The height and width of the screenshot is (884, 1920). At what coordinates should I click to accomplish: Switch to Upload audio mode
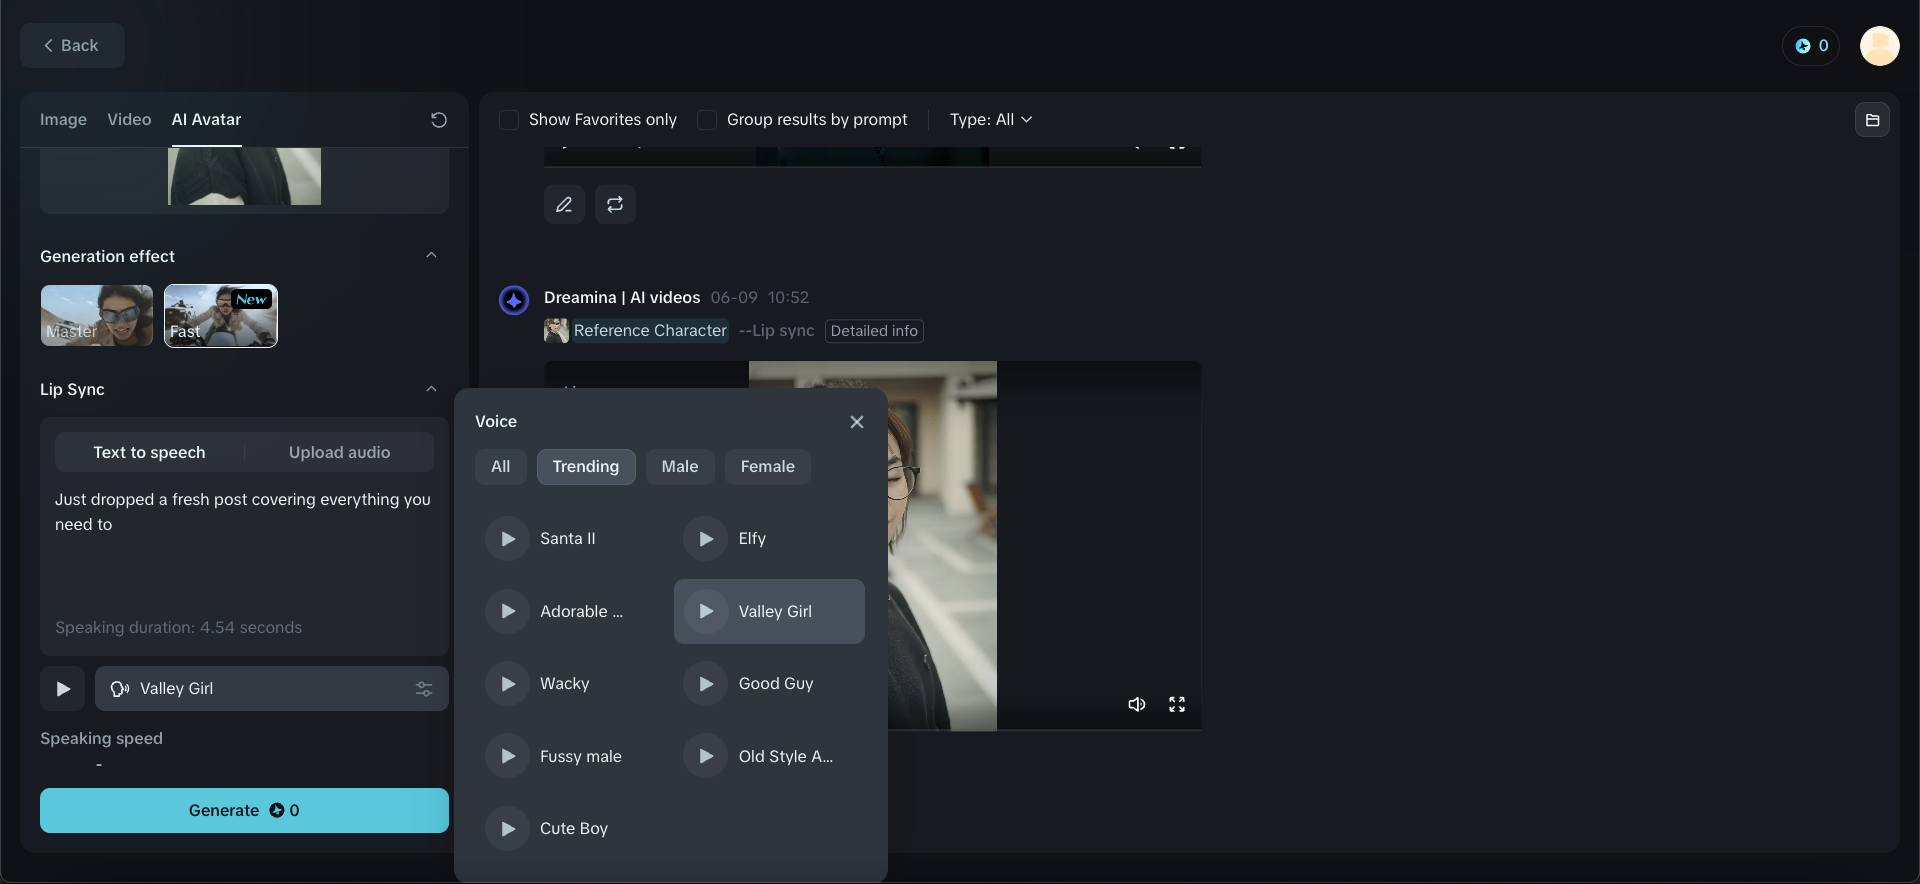(x=340, y=453)
